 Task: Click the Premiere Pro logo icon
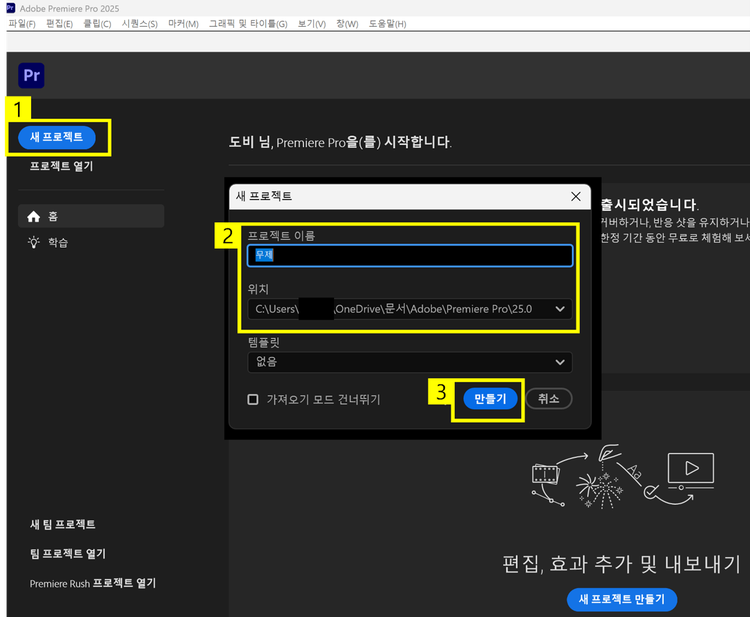[x=31, y=76]
